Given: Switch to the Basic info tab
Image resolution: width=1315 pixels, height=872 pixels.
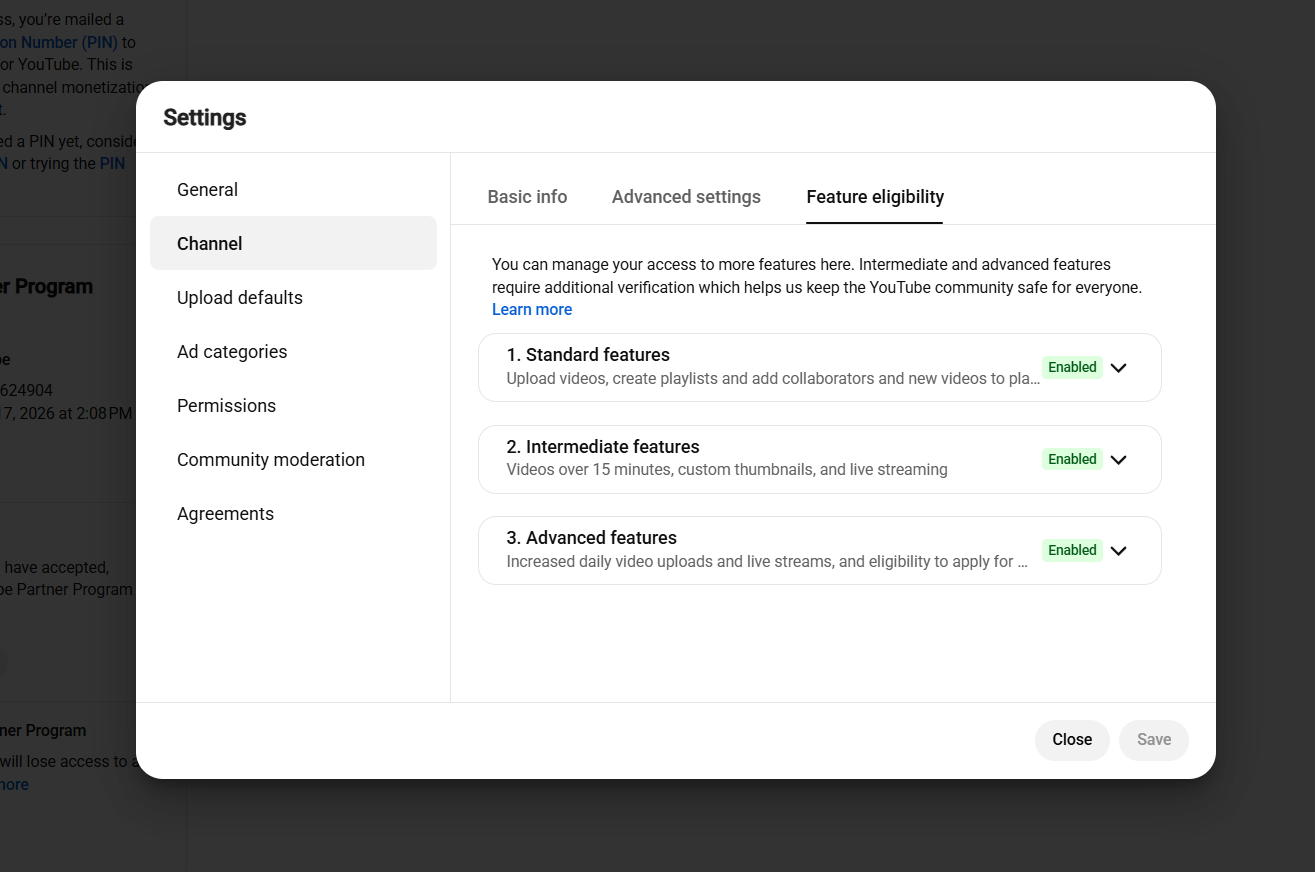Looking at the screenshot, I should (x=527, y=197).
